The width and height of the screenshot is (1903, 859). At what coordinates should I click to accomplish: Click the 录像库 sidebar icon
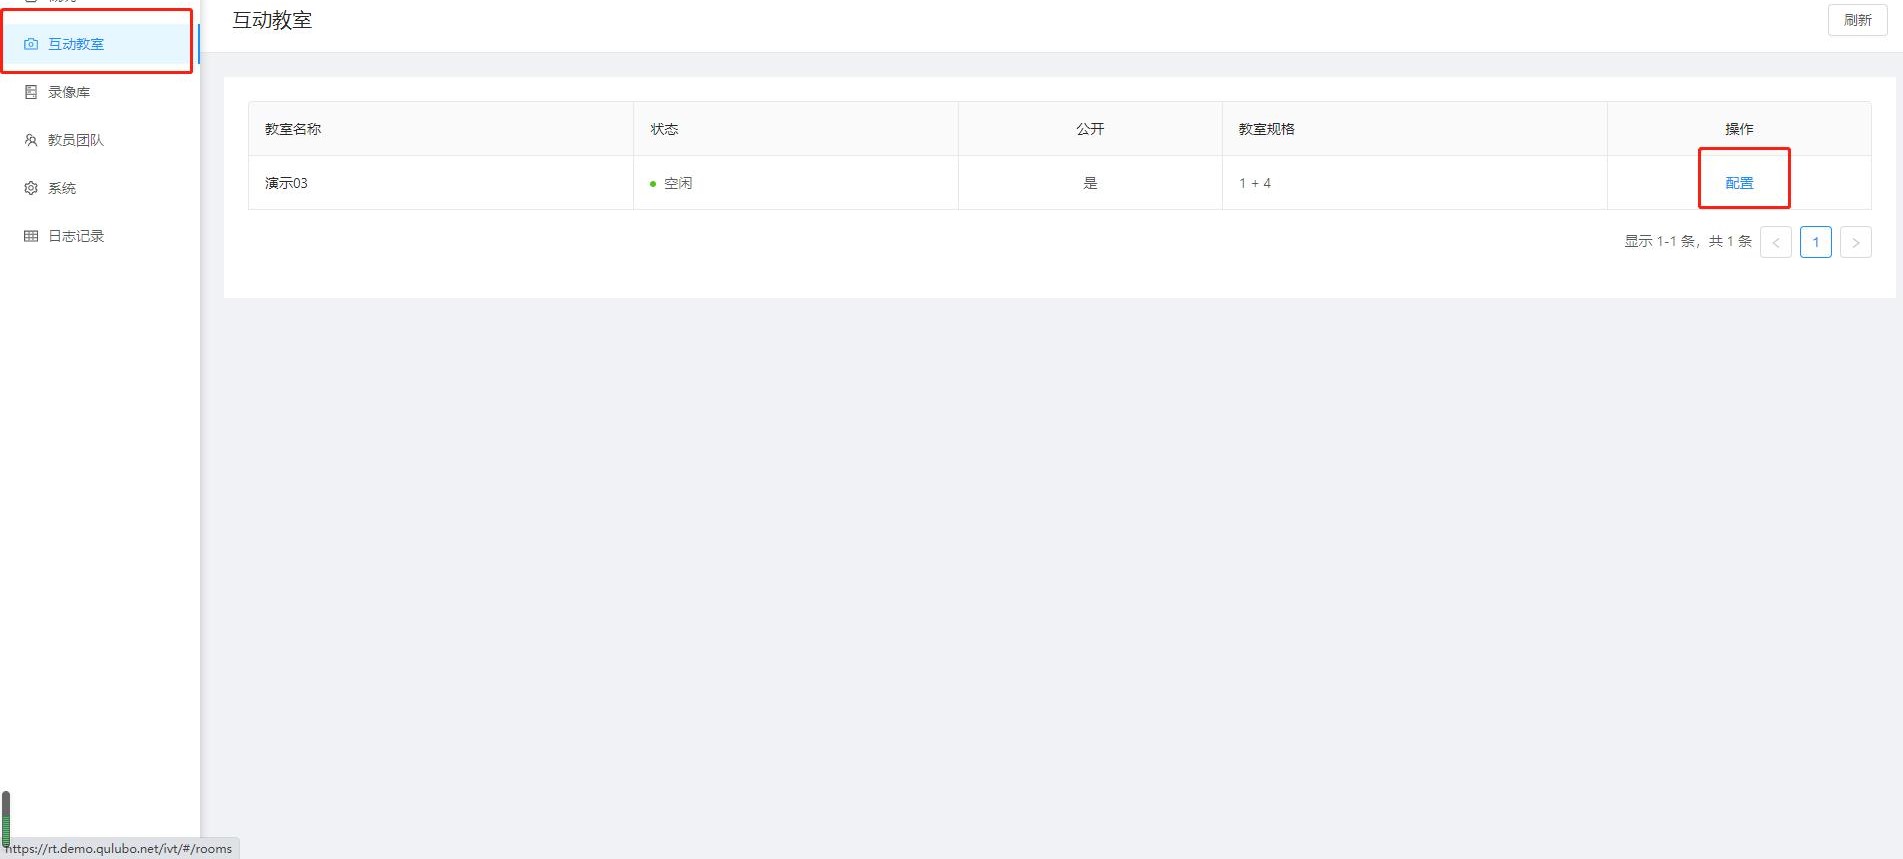click(31, 92)
